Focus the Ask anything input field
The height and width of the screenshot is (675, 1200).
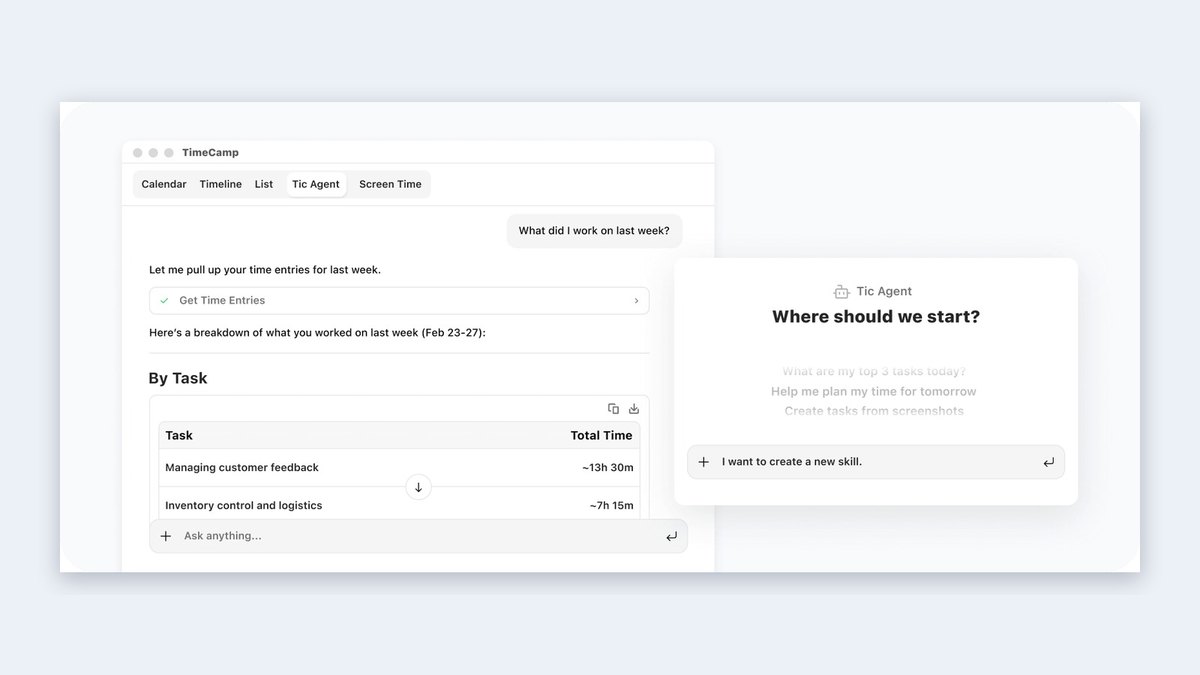point(418,536)
